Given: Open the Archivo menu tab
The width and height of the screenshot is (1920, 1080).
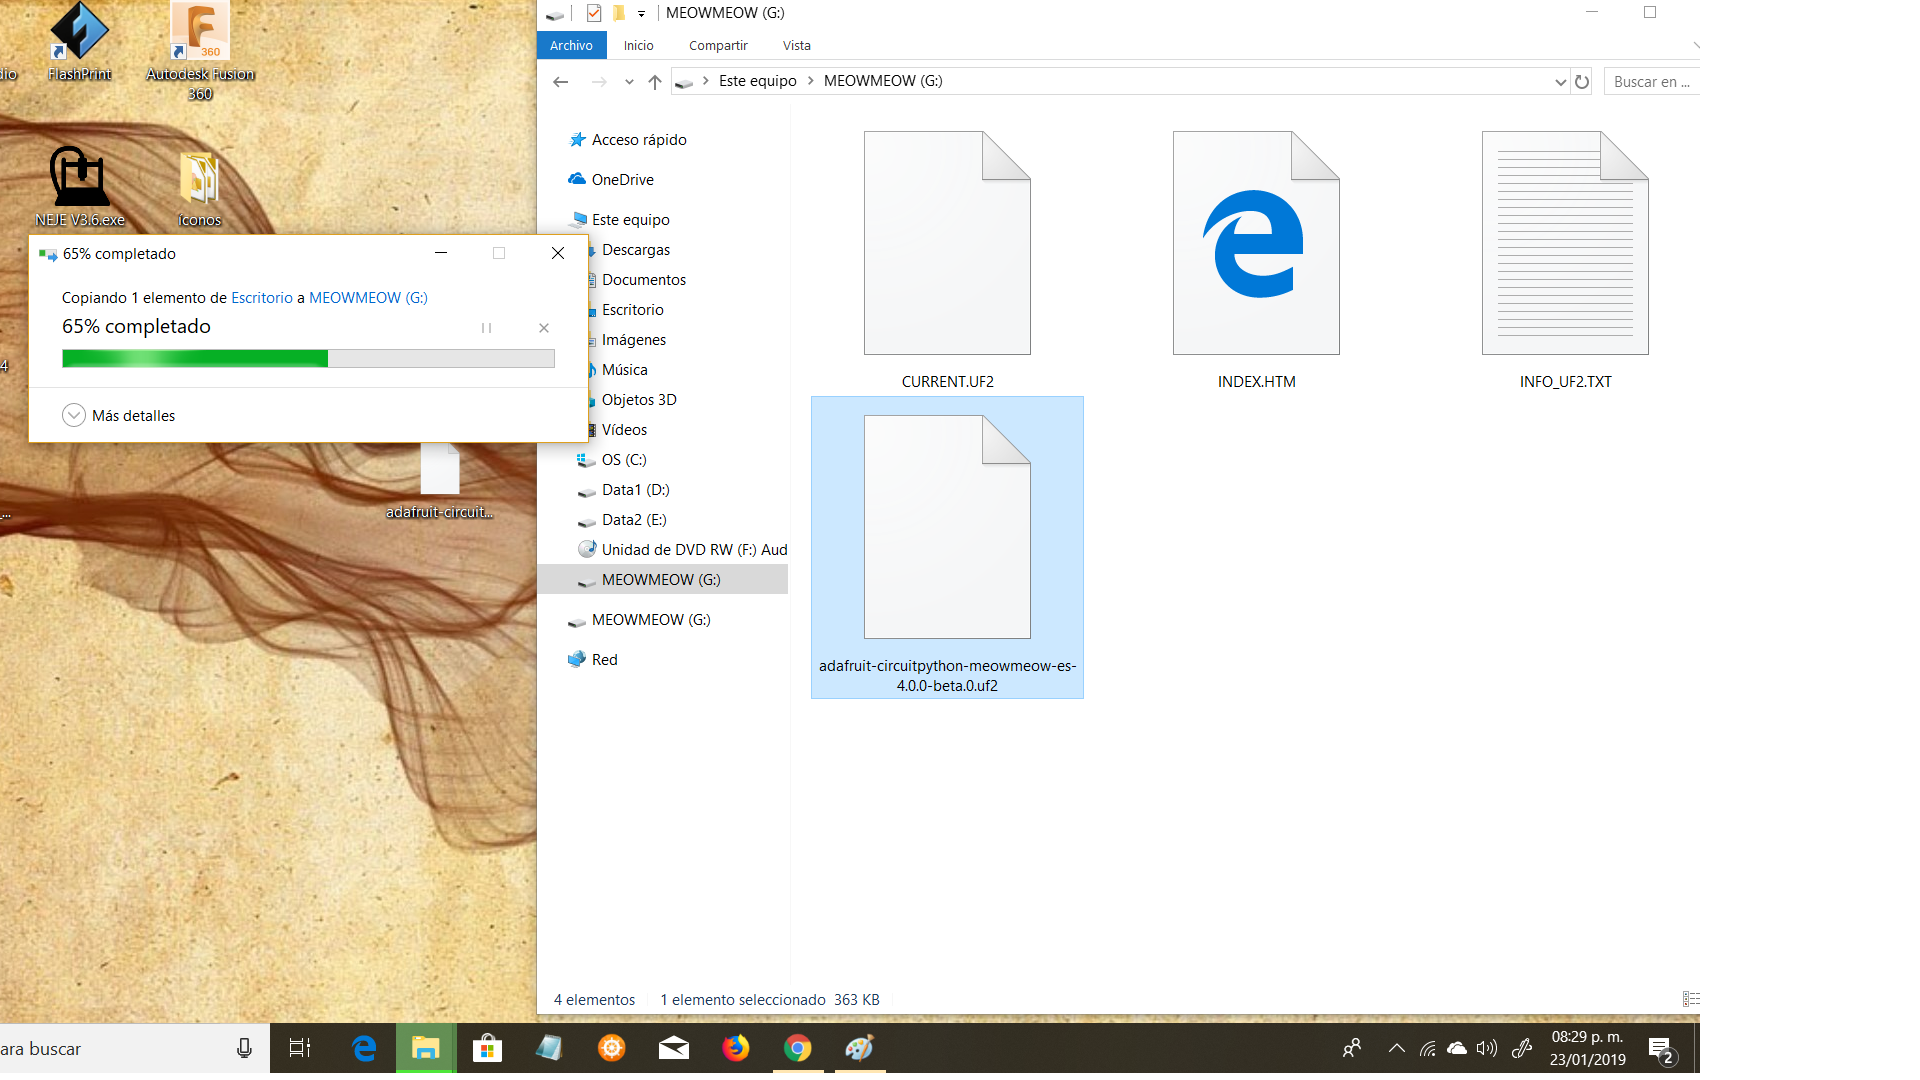Looking at the screenshot, I should (571, 46).
